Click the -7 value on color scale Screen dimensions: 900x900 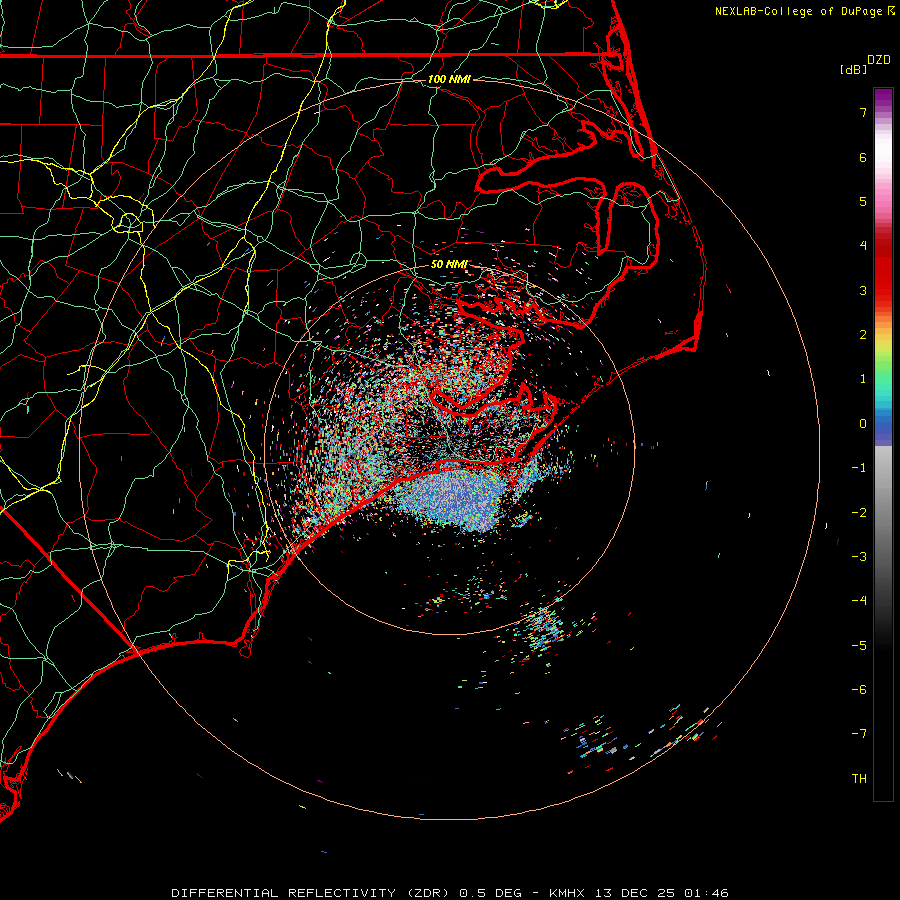pos(859,734)
